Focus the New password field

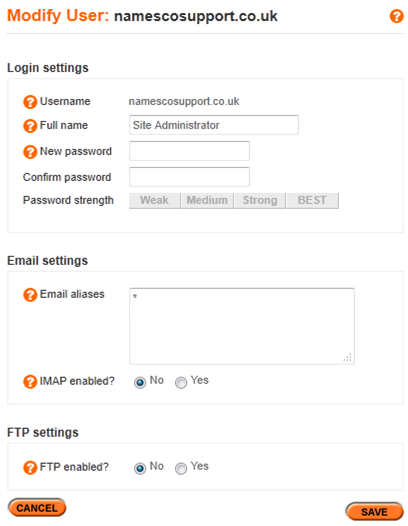pyautogui.click(x=189, y=151)
